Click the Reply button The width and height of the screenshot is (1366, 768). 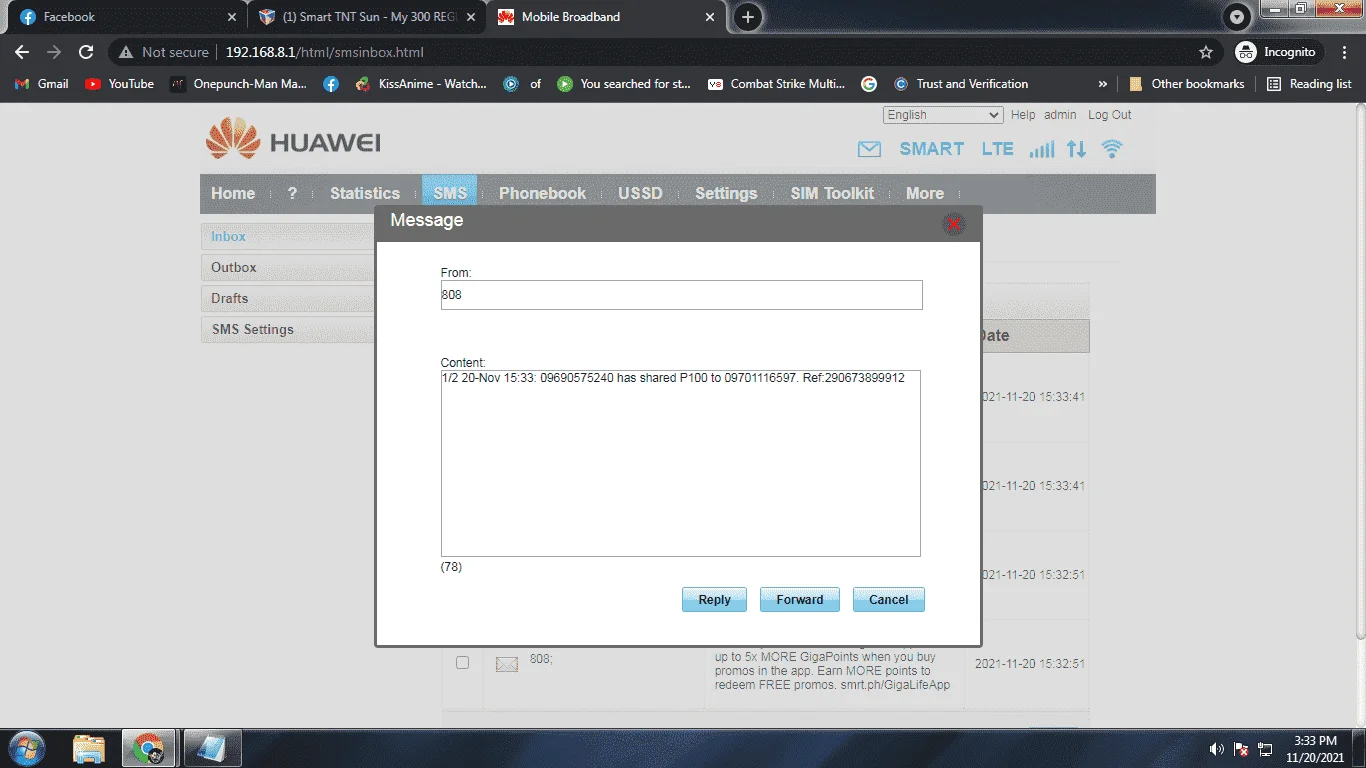(714, 599)
